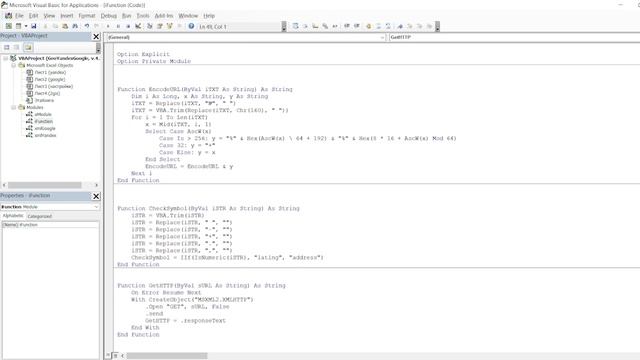Click the (Name) iFunction property field
This screenshot has height=360, width=640.
[50, 224]
